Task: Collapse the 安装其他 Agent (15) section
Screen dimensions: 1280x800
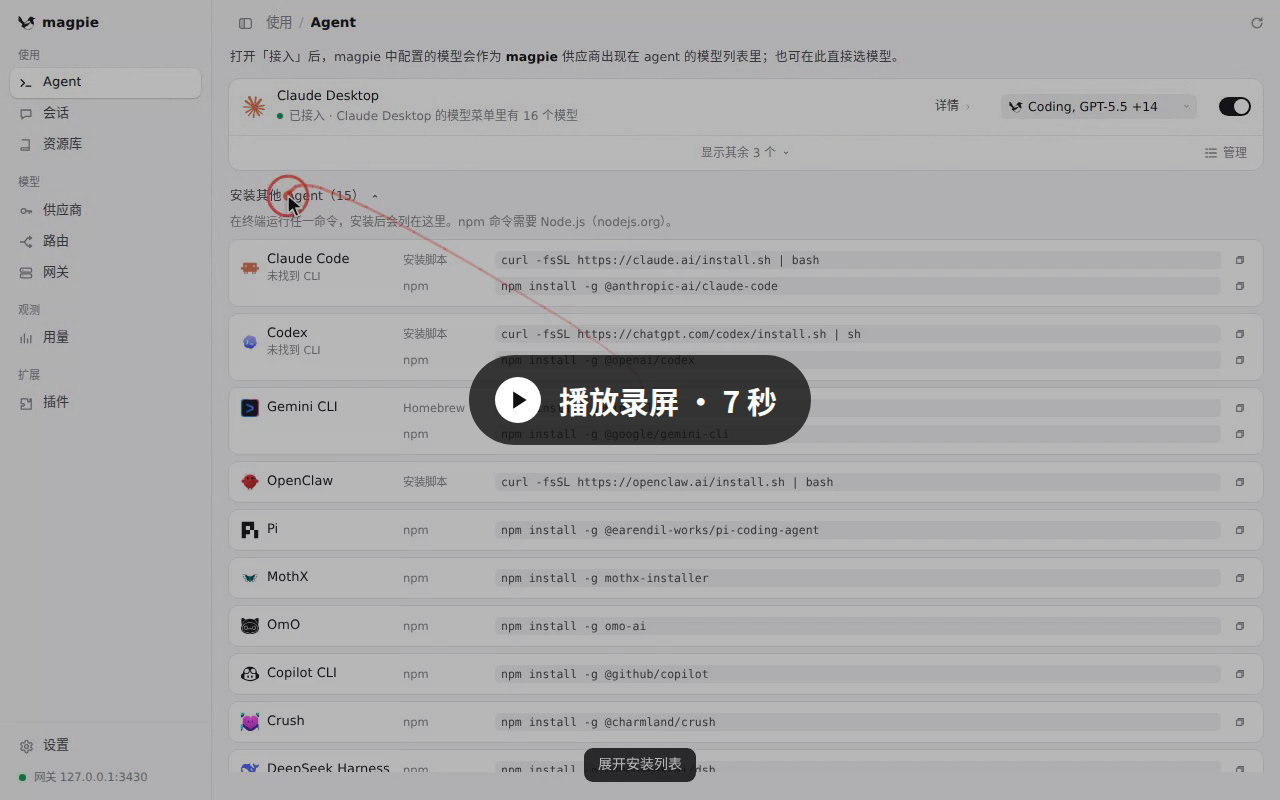Action: 304,196
